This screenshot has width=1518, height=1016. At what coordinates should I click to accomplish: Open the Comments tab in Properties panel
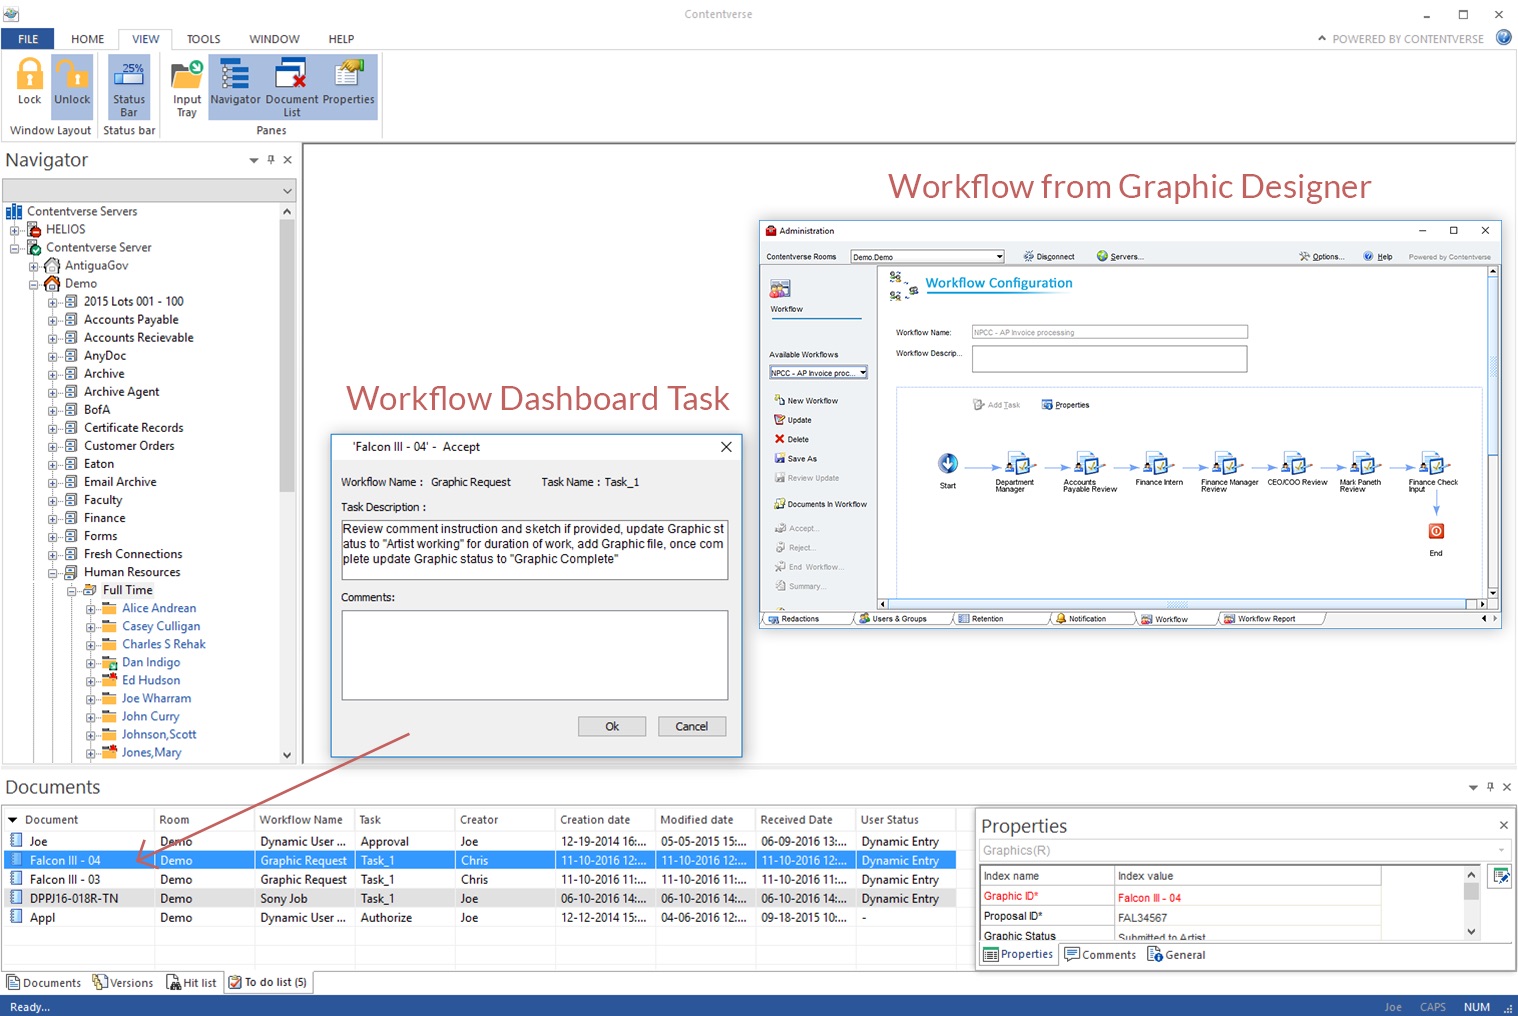point(1100,955)
